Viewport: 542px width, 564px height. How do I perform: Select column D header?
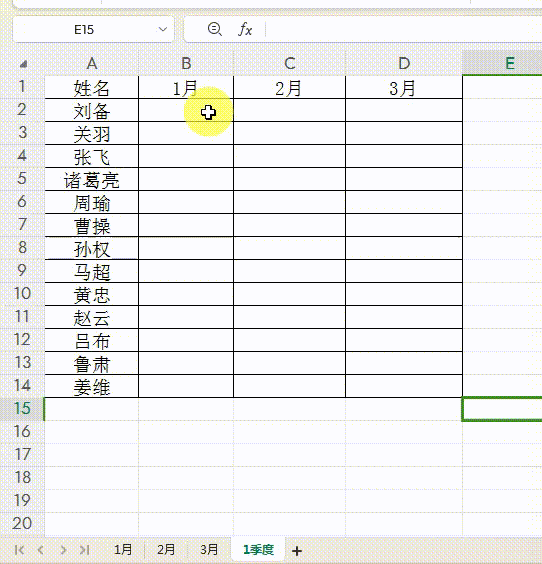point(404,63)
